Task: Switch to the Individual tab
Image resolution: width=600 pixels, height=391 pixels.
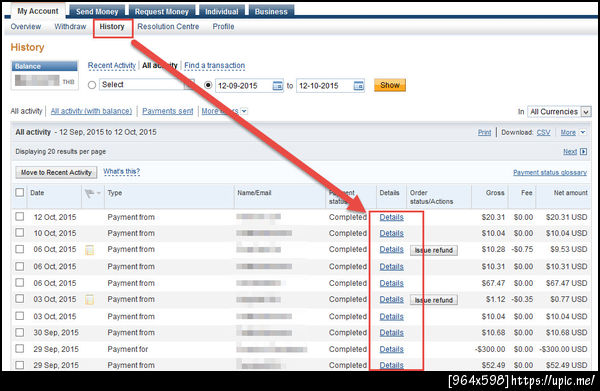Action: click(x=222, y=11)
